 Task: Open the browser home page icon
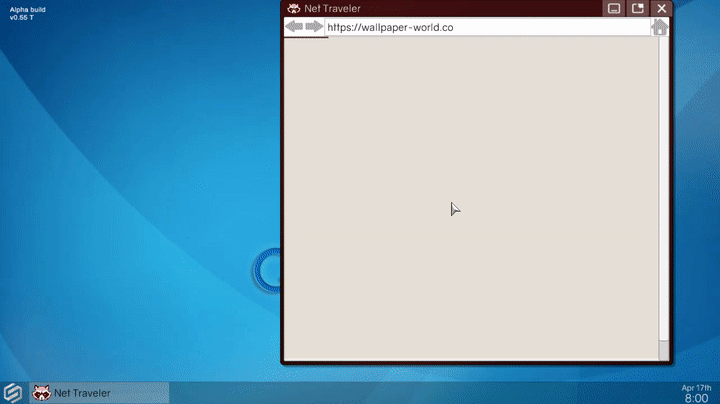pos(659,27)
